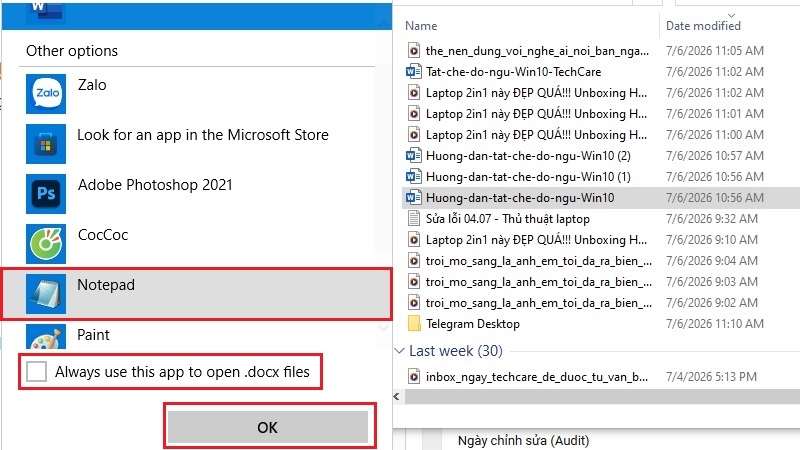
Task: Select the CocCoc label
Action: 103,235
